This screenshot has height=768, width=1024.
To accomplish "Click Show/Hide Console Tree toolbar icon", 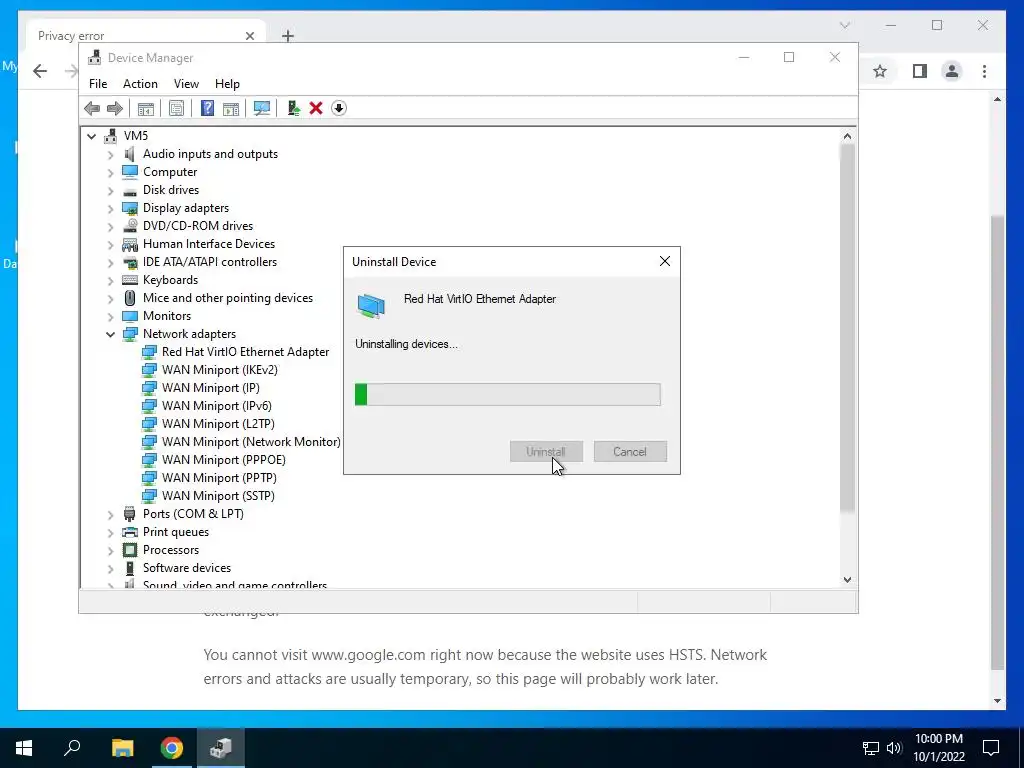I will click(x=146, y=108).
